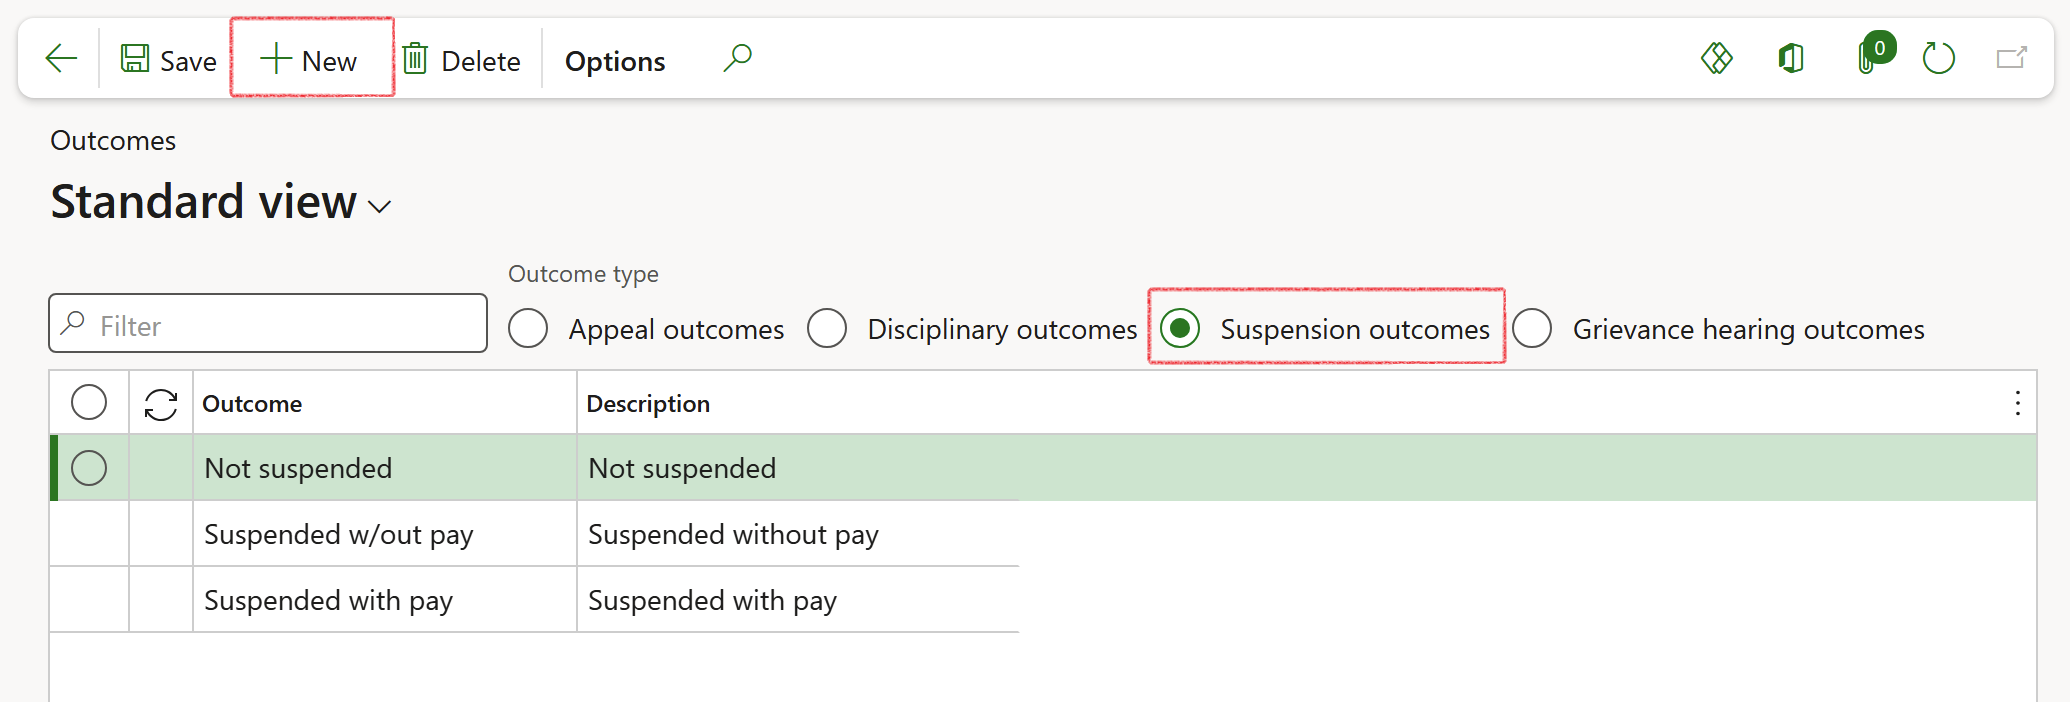The width and height of the screenshot is (2070, 702).
Task: Select the Suspended with pay row
Action: (x=328, y=600)
